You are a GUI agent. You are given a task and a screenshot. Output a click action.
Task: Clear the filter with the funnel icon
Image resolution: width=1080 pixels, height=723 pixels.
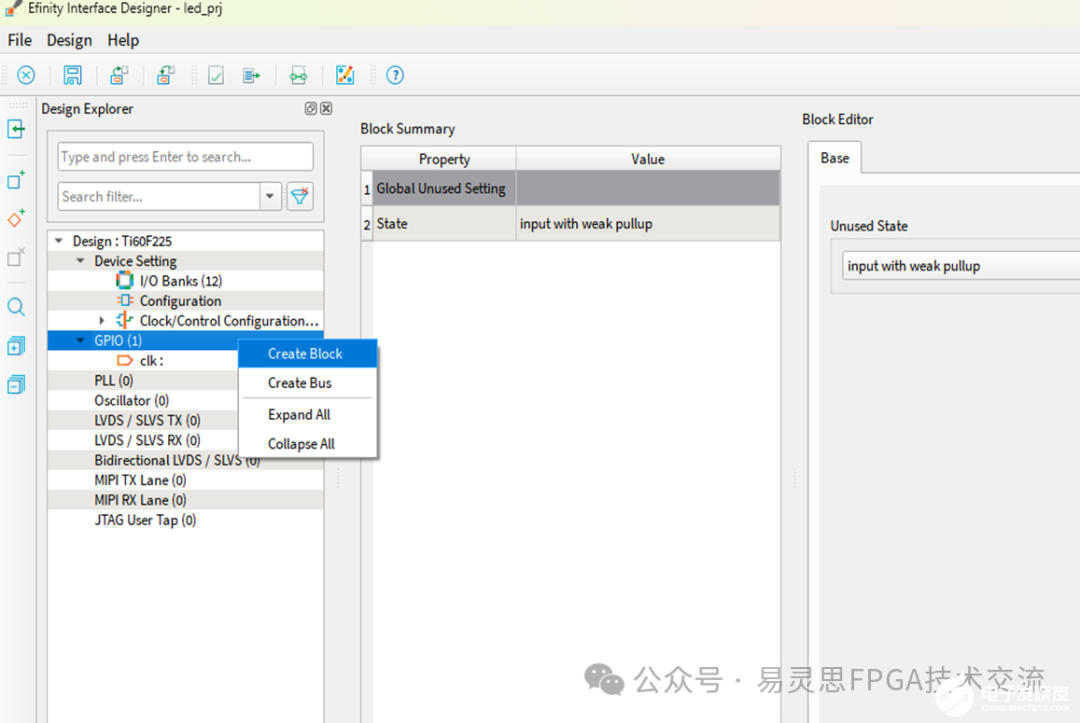(x=300, y=197)
